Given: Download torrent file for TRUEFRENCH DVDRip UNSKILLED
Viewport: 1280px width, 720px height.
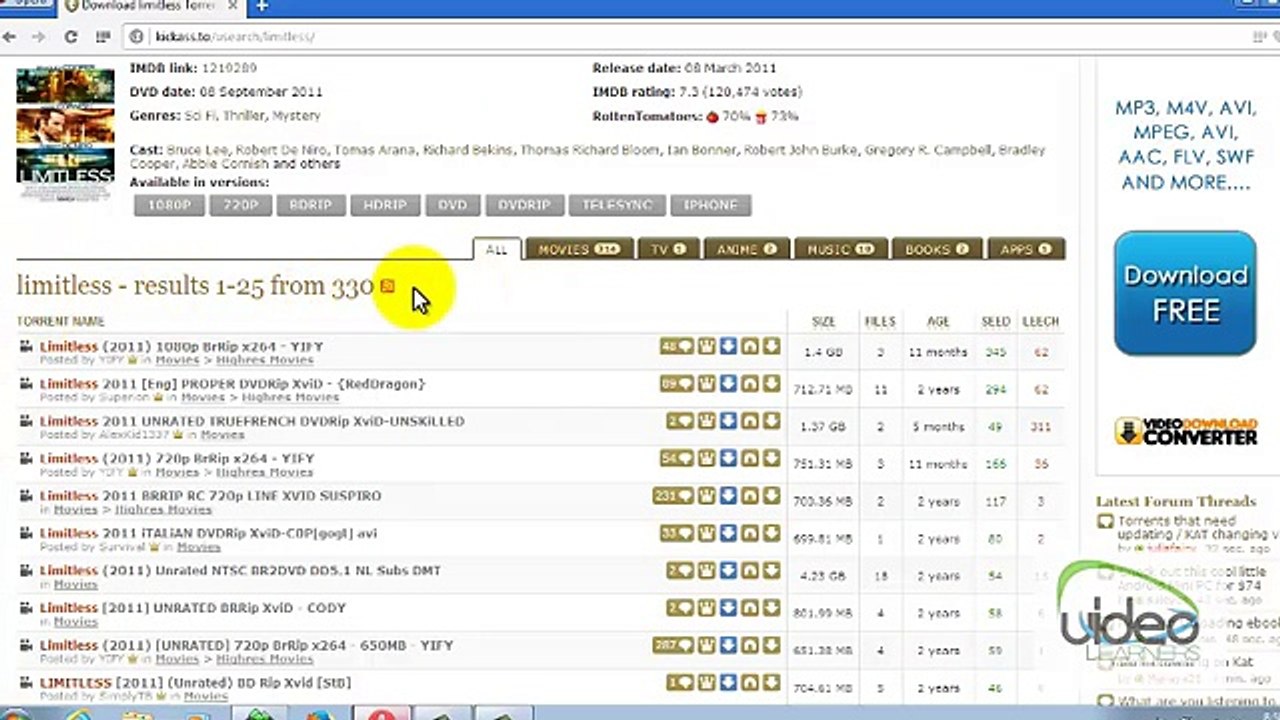Looking at the screenshot, I should [771, 421].
